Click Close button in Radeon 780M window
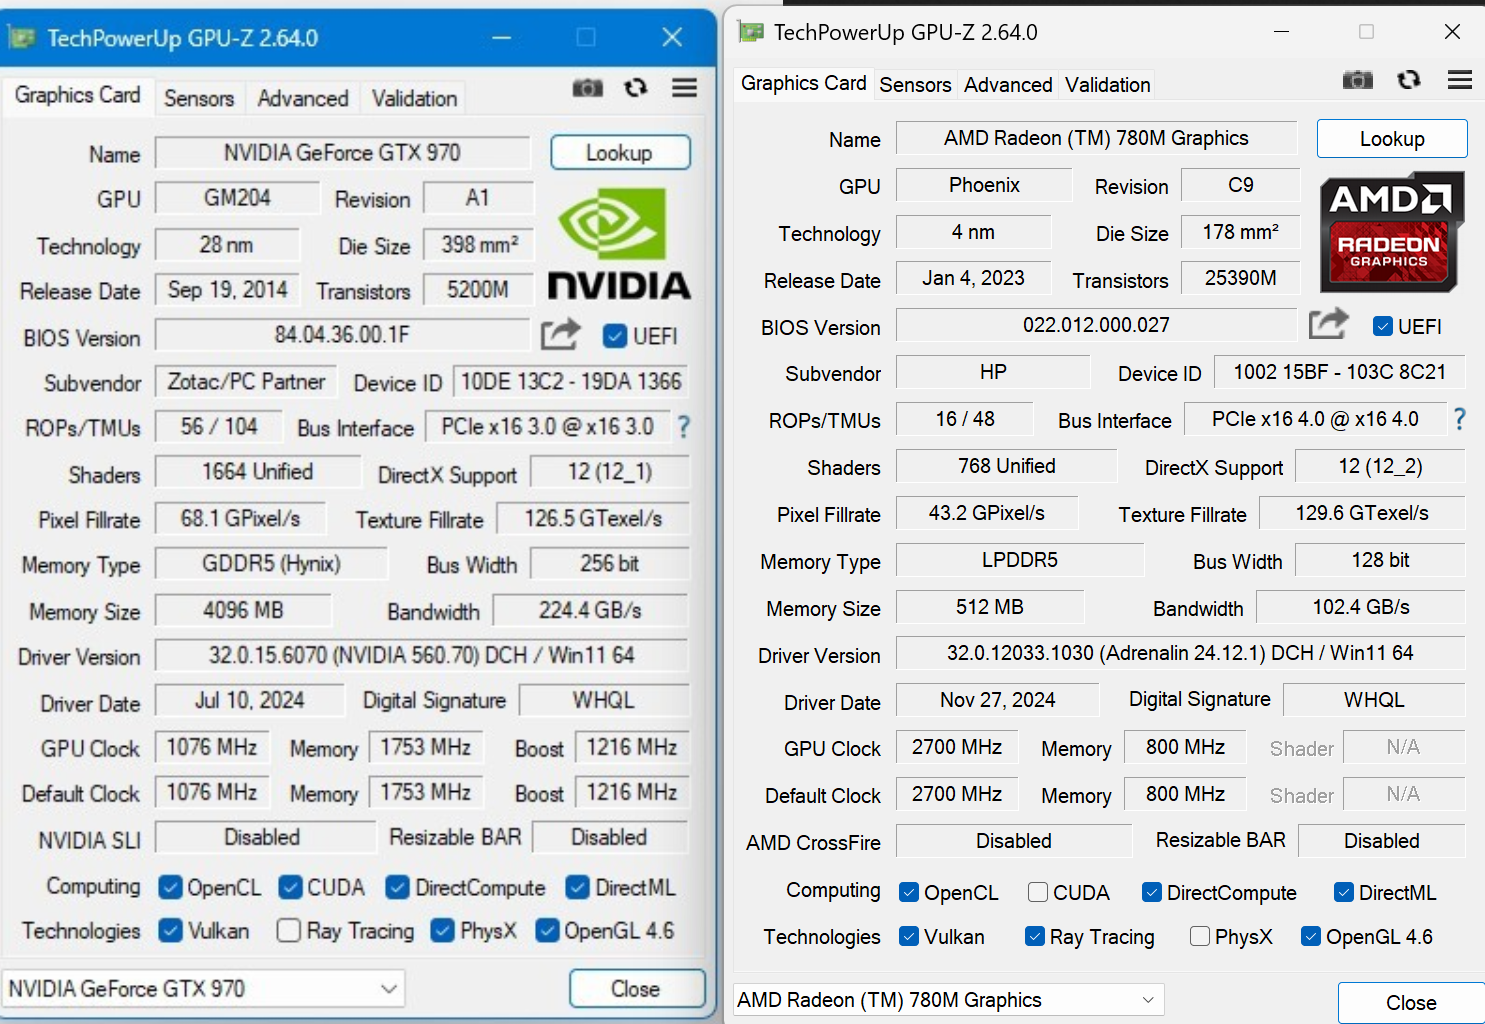 (1411, 1002)
